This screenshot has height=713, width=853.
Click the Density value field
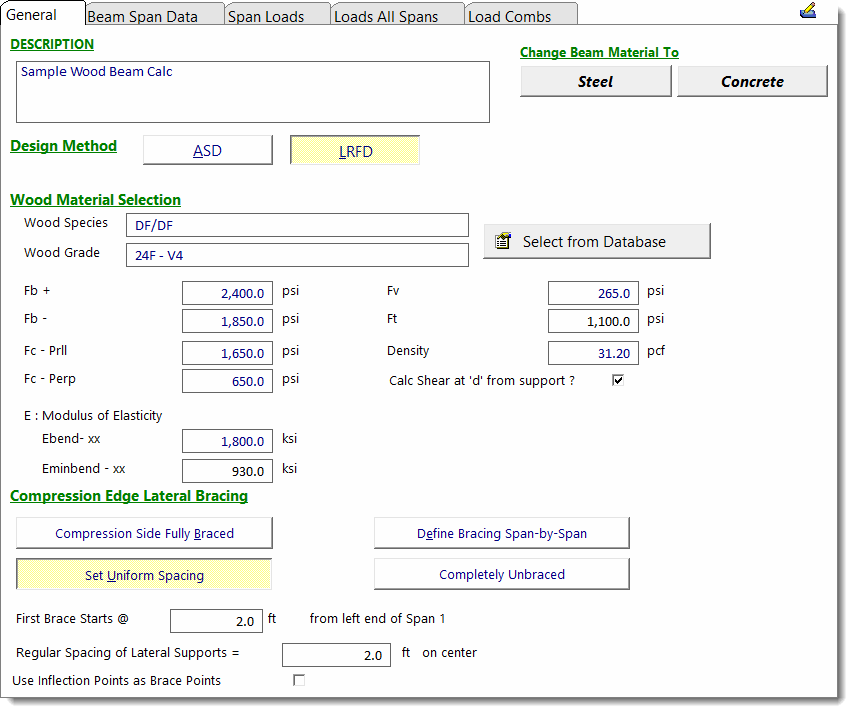point(593,353)
